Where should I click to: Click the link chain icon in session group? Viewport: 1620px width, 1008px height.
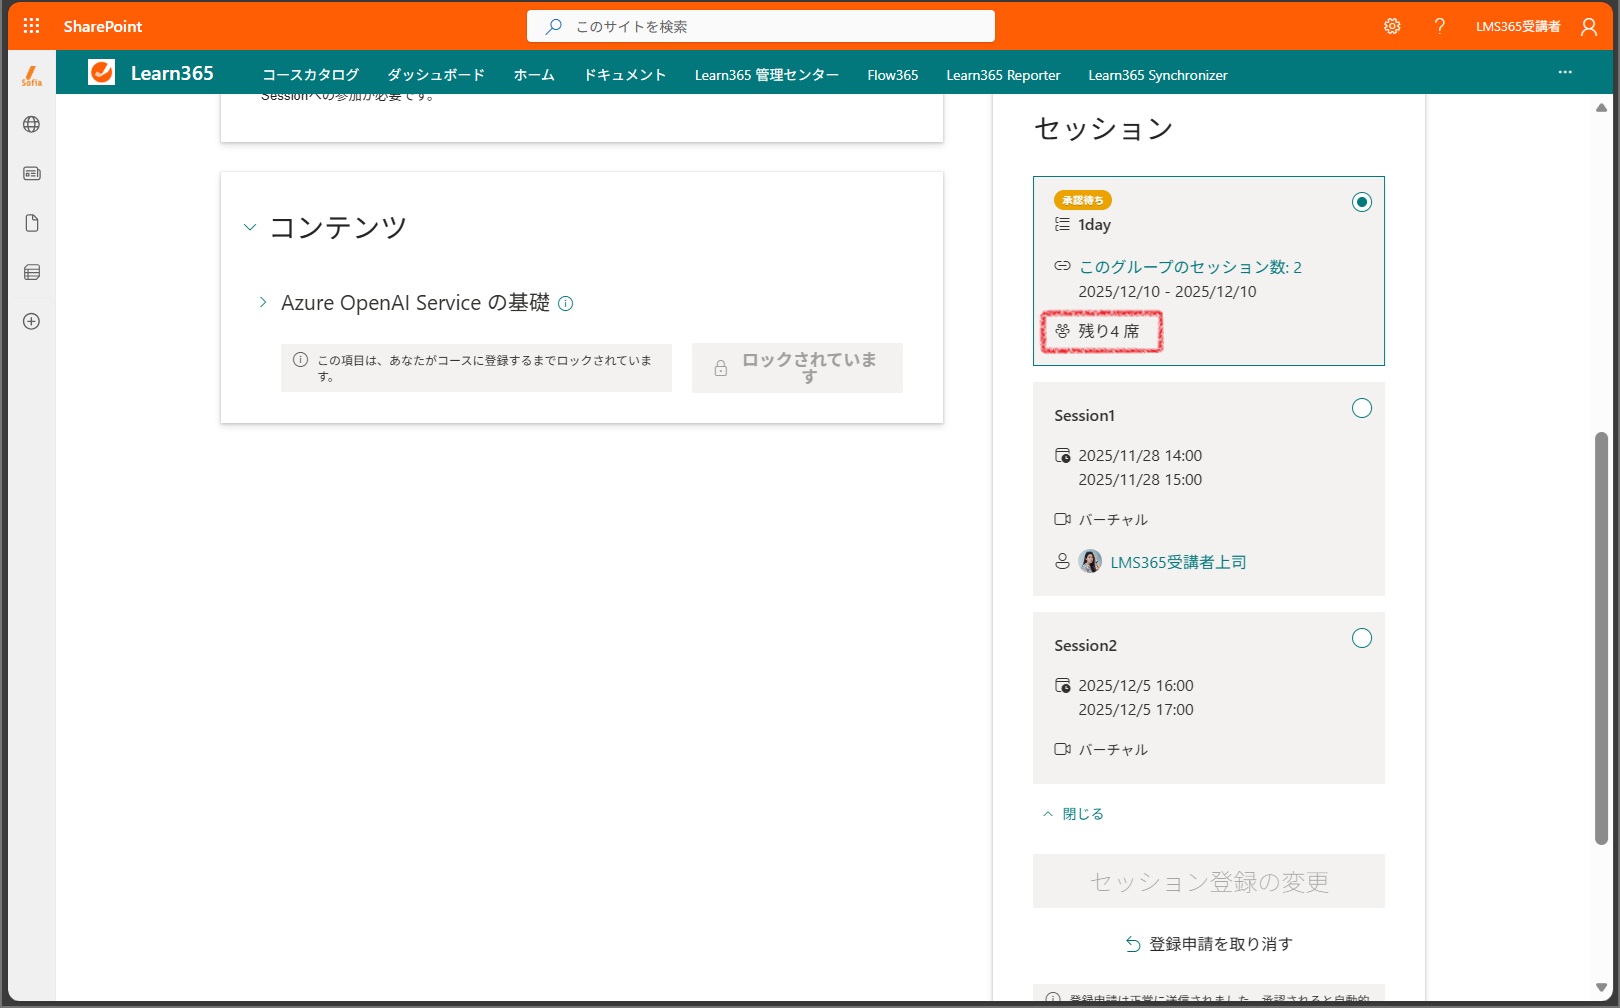click(x=1062, y=266)
